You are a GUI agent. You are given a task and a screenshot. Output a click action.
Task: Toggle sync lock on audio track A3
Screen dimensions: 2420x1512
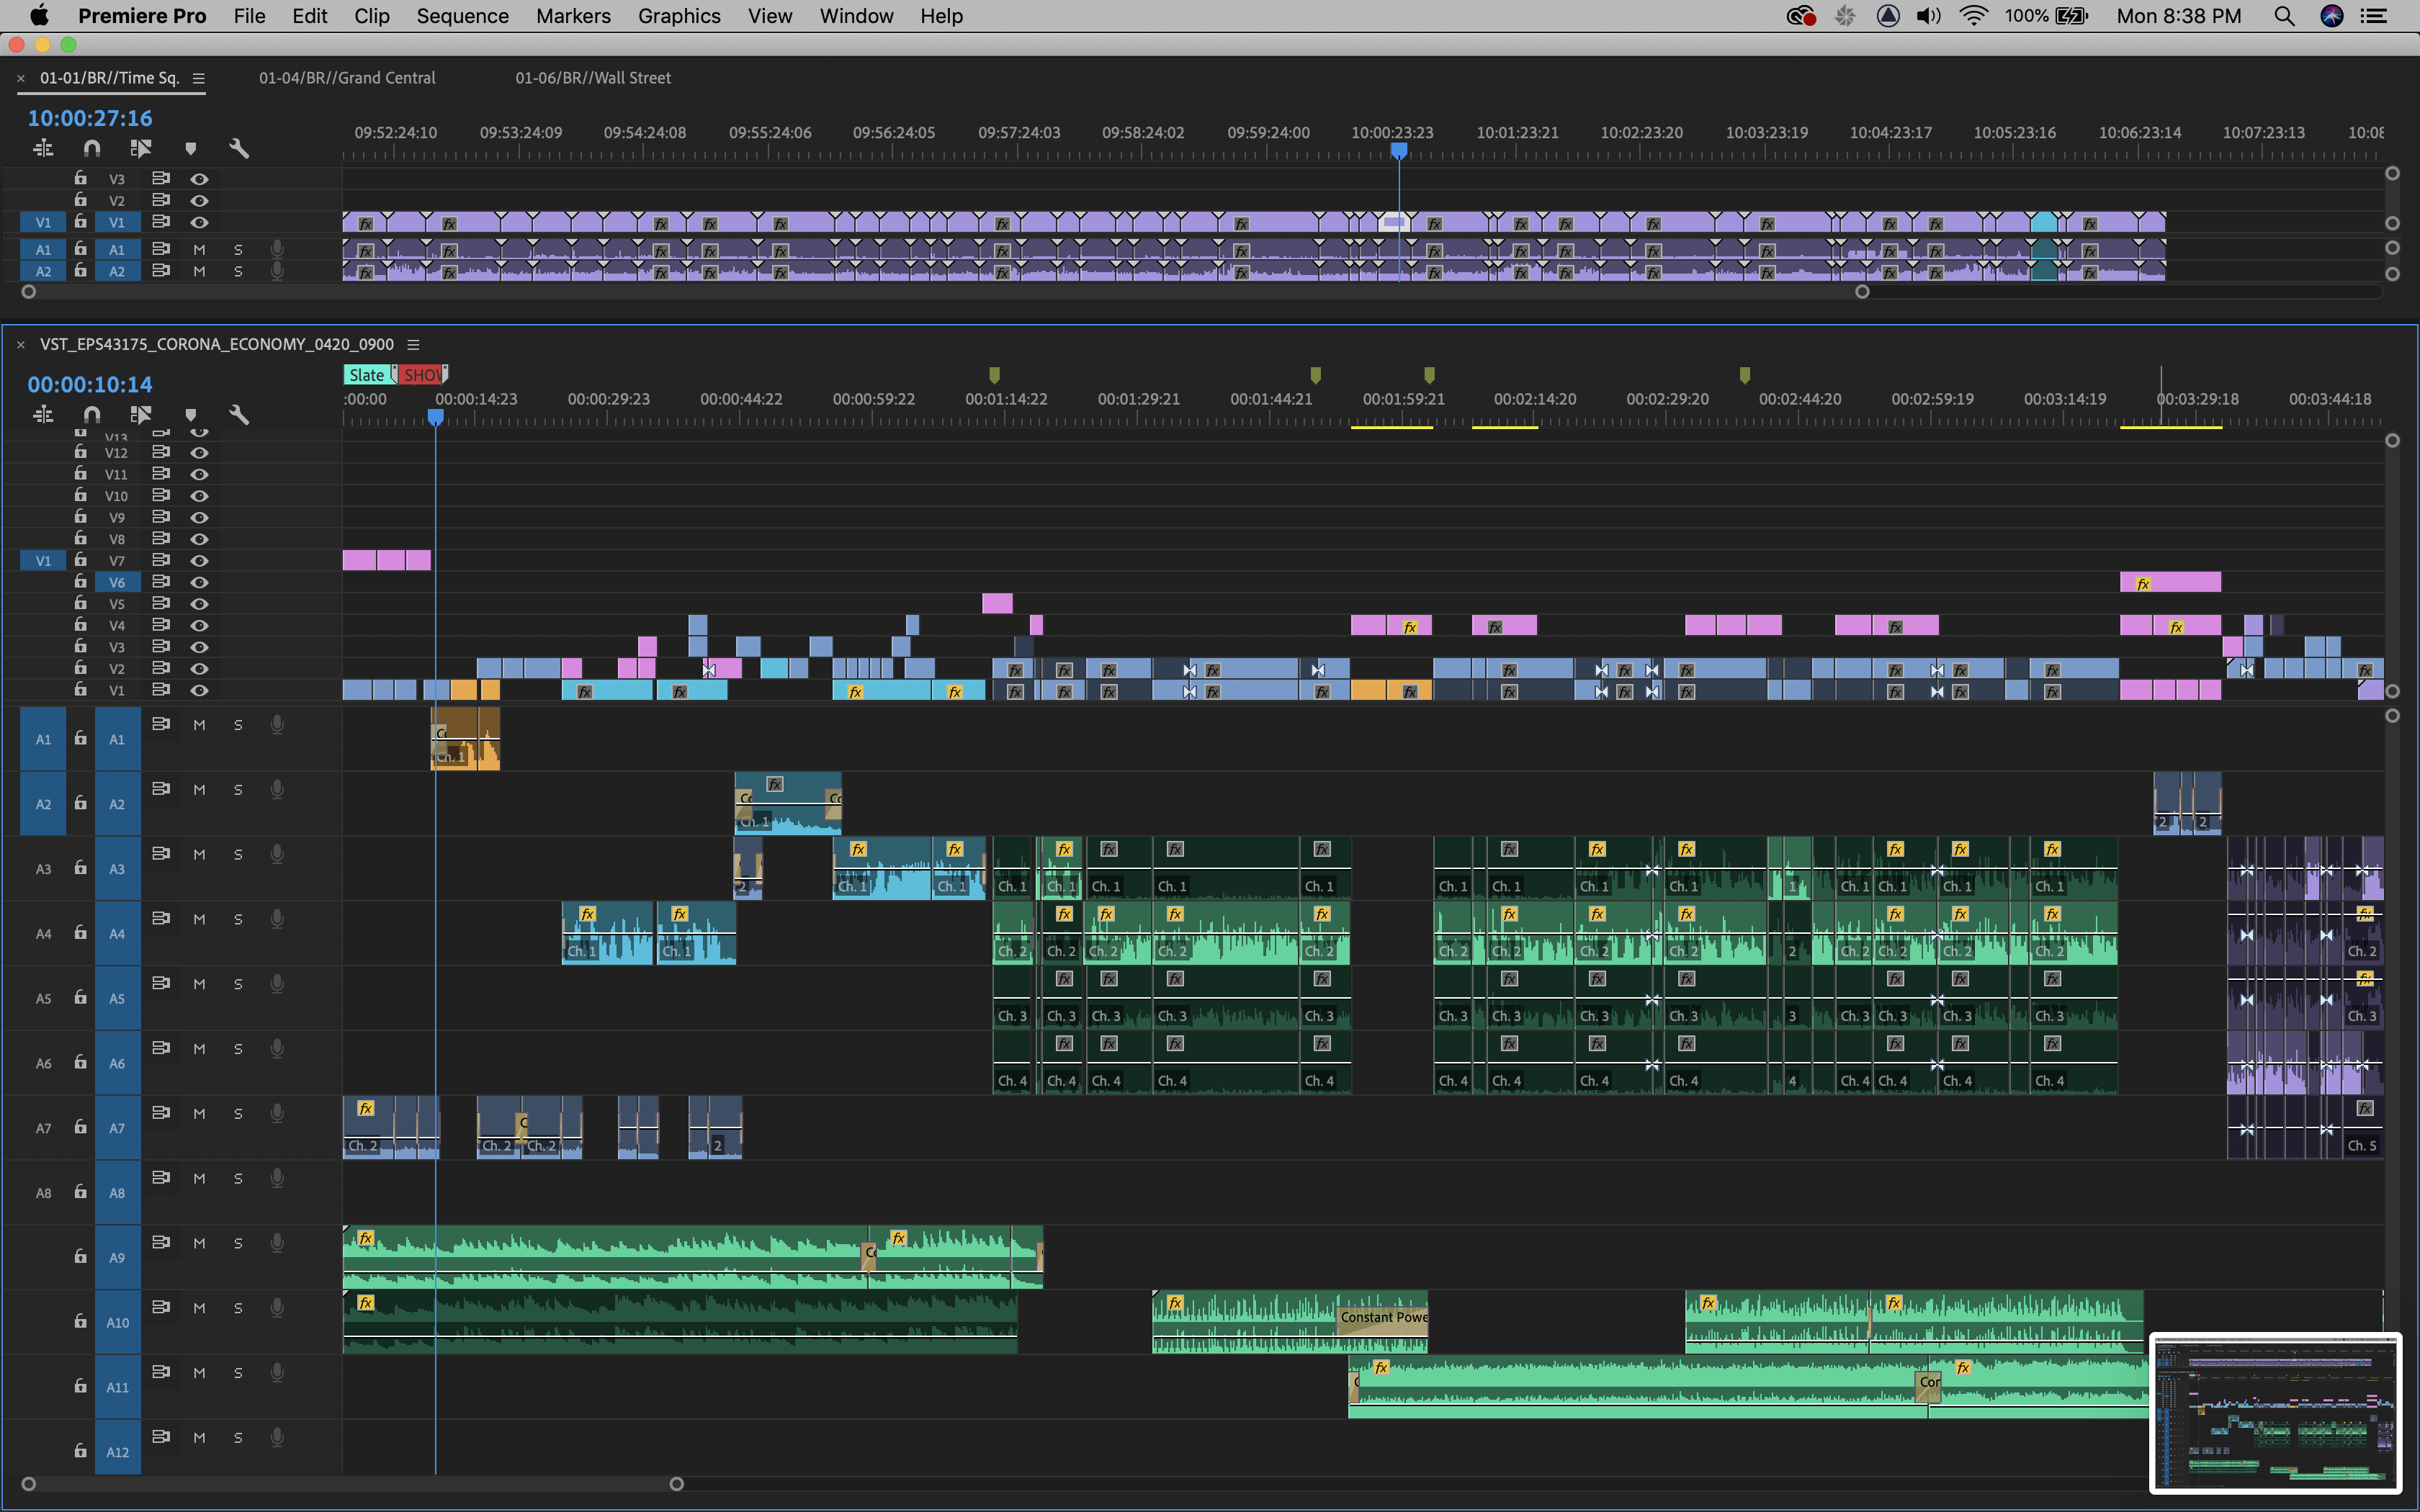click(160, 854)
